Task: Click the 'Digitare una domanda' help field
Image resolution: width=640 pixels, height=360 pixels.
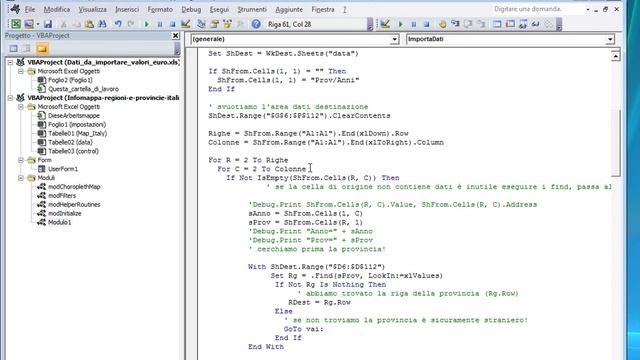Action: (538, 9)
